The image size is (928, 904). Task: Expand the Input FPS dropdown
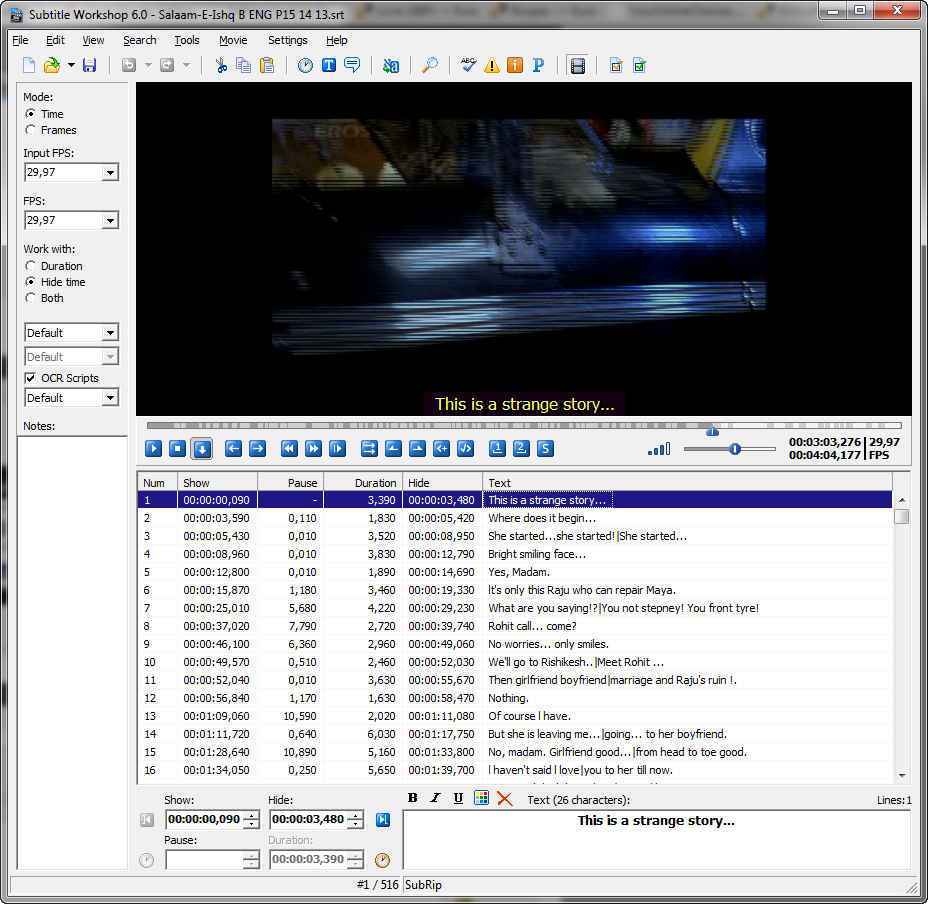point(110,173)
